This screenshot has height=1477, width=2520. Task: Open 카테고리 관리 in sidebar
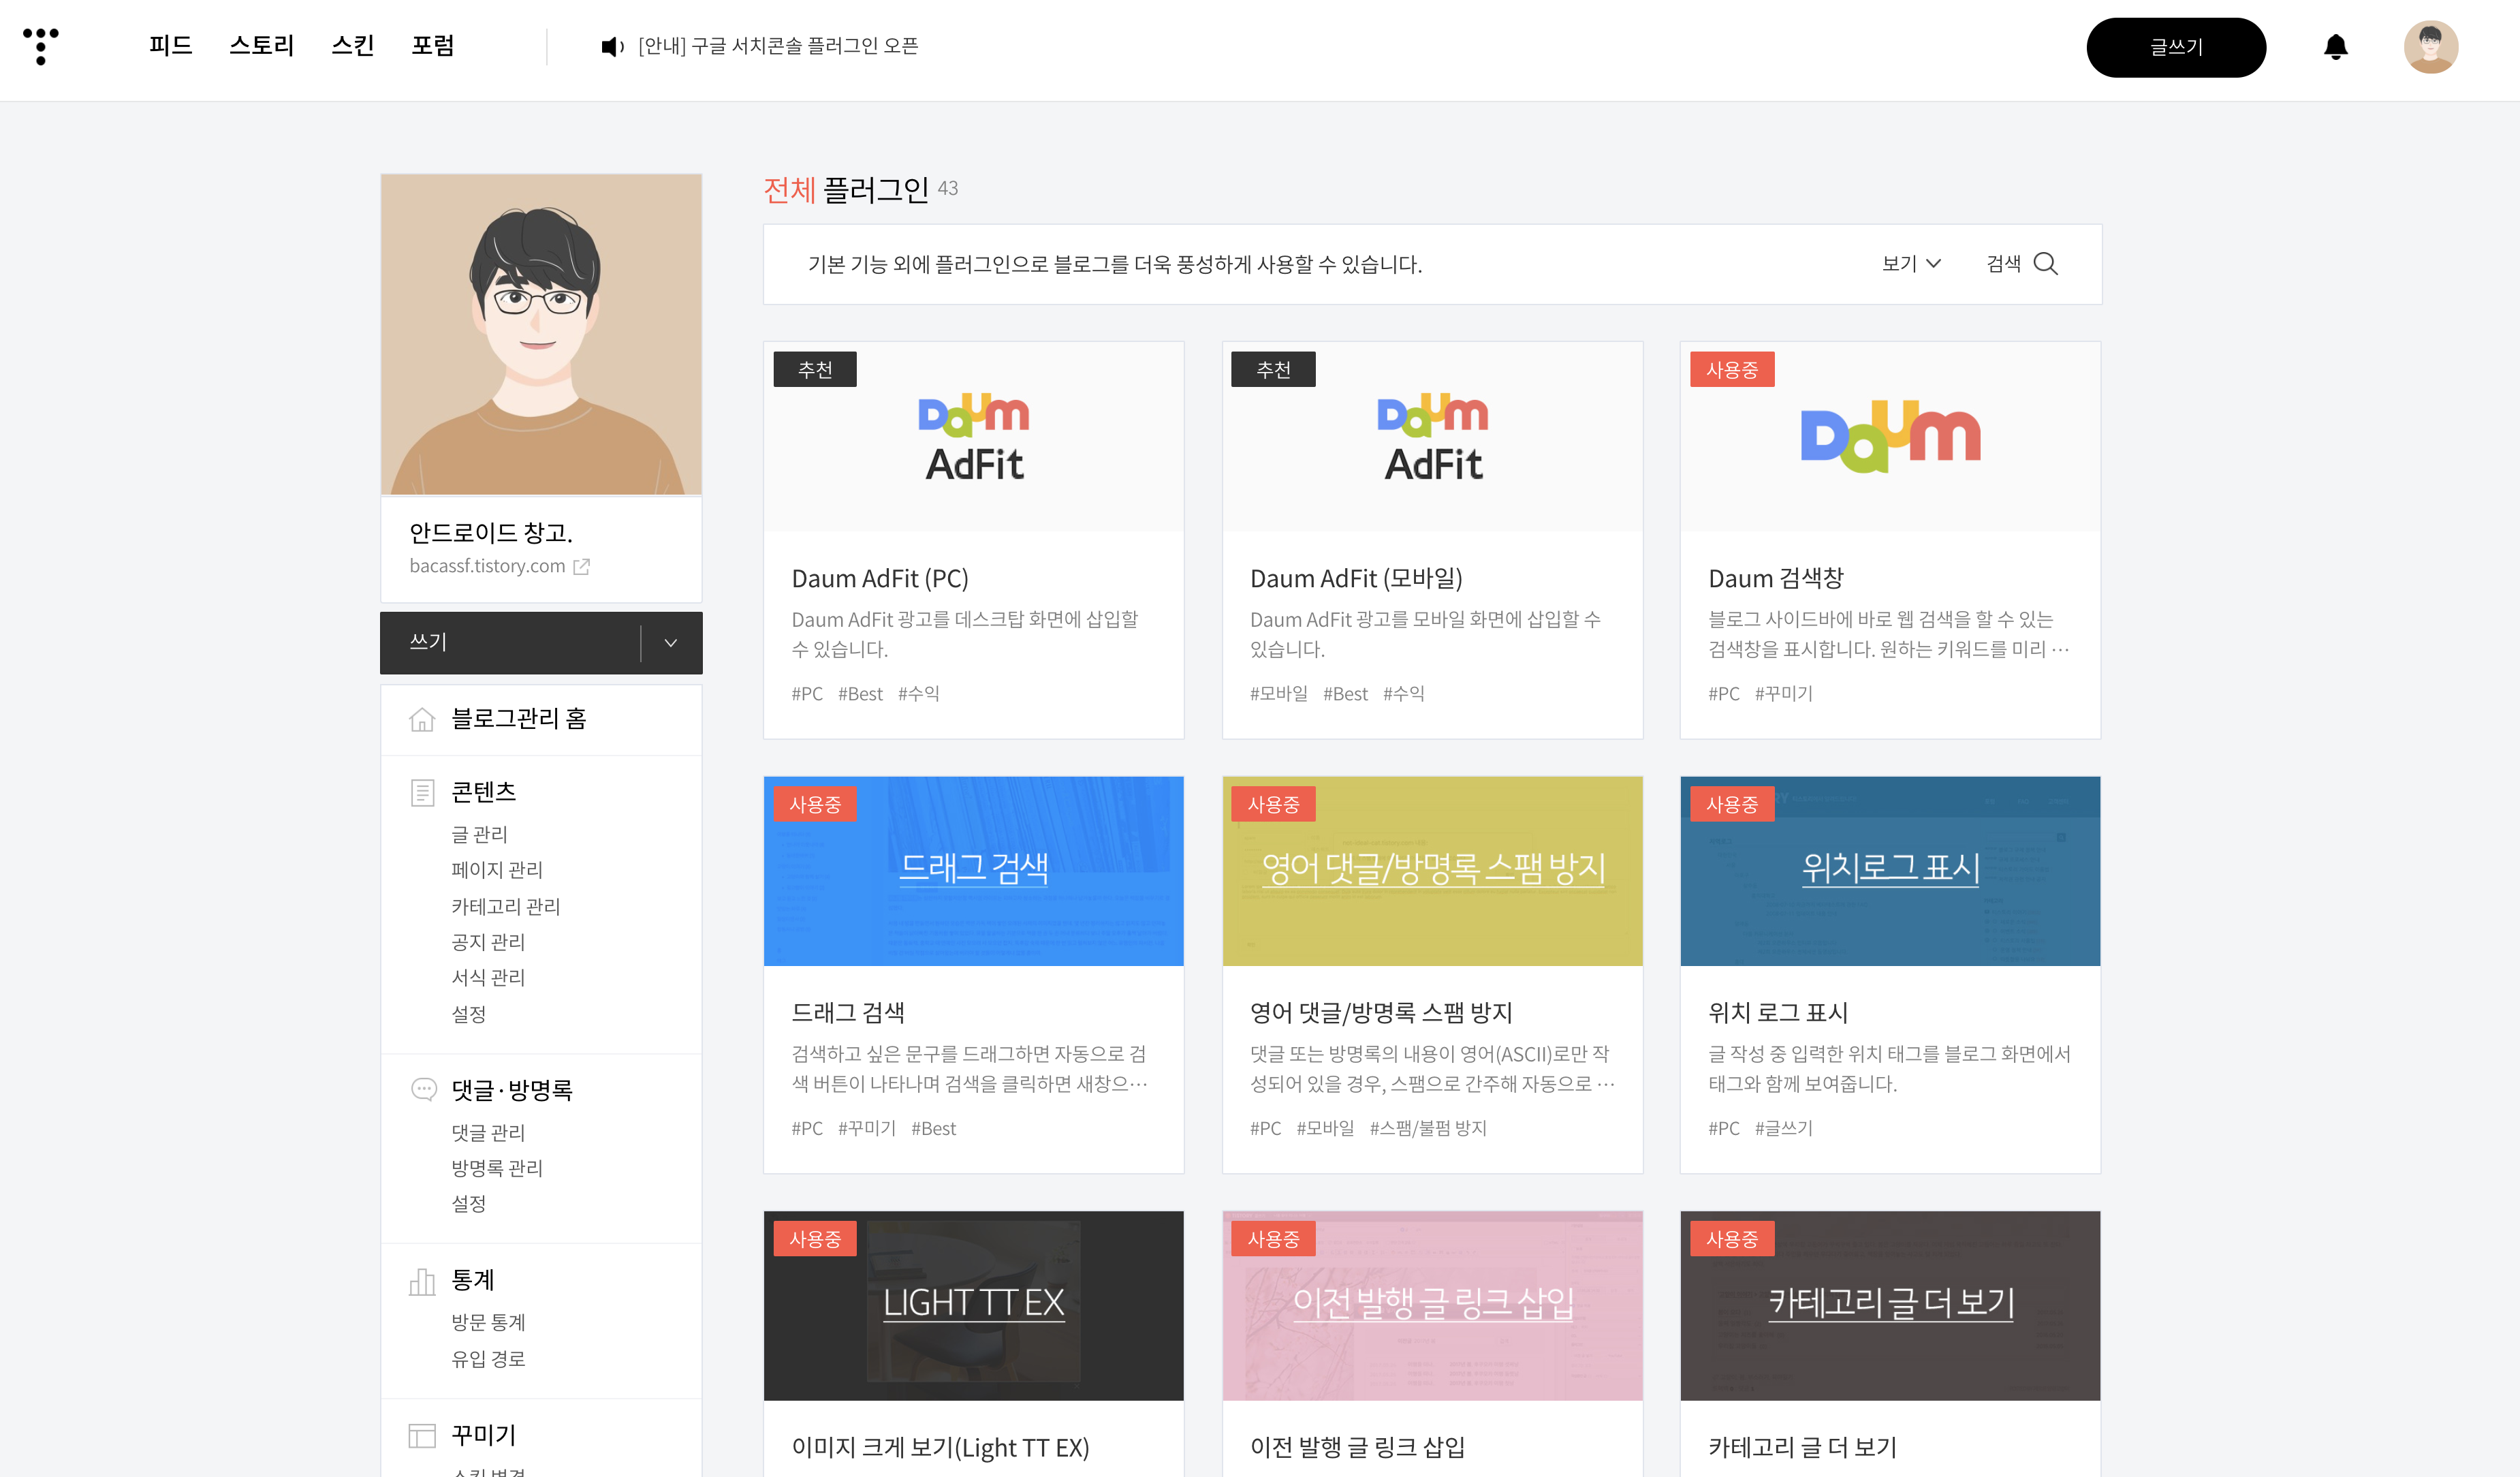pyautogui.click(x=505, y=907)
